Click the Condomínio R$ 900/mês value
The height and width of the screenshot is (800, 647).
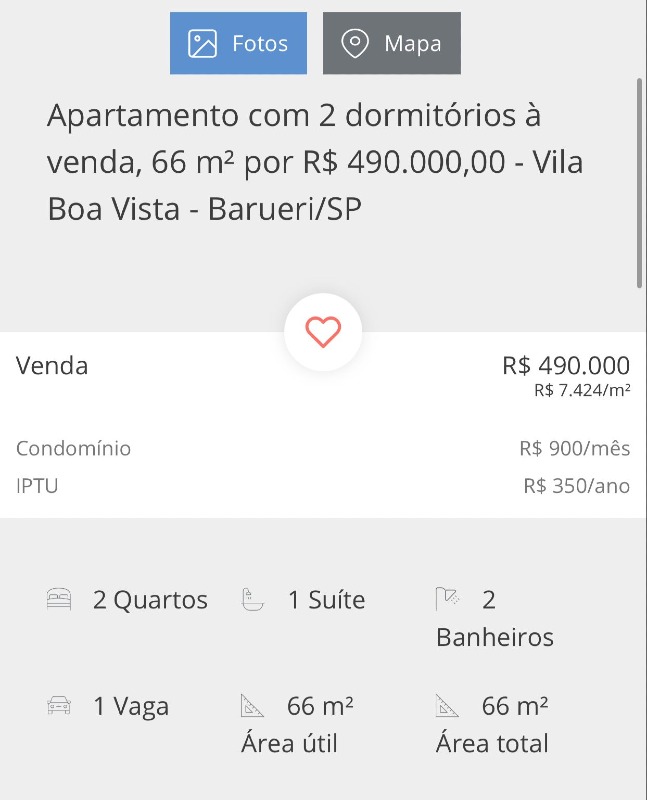pyautogui.click(x=574, y=448)
